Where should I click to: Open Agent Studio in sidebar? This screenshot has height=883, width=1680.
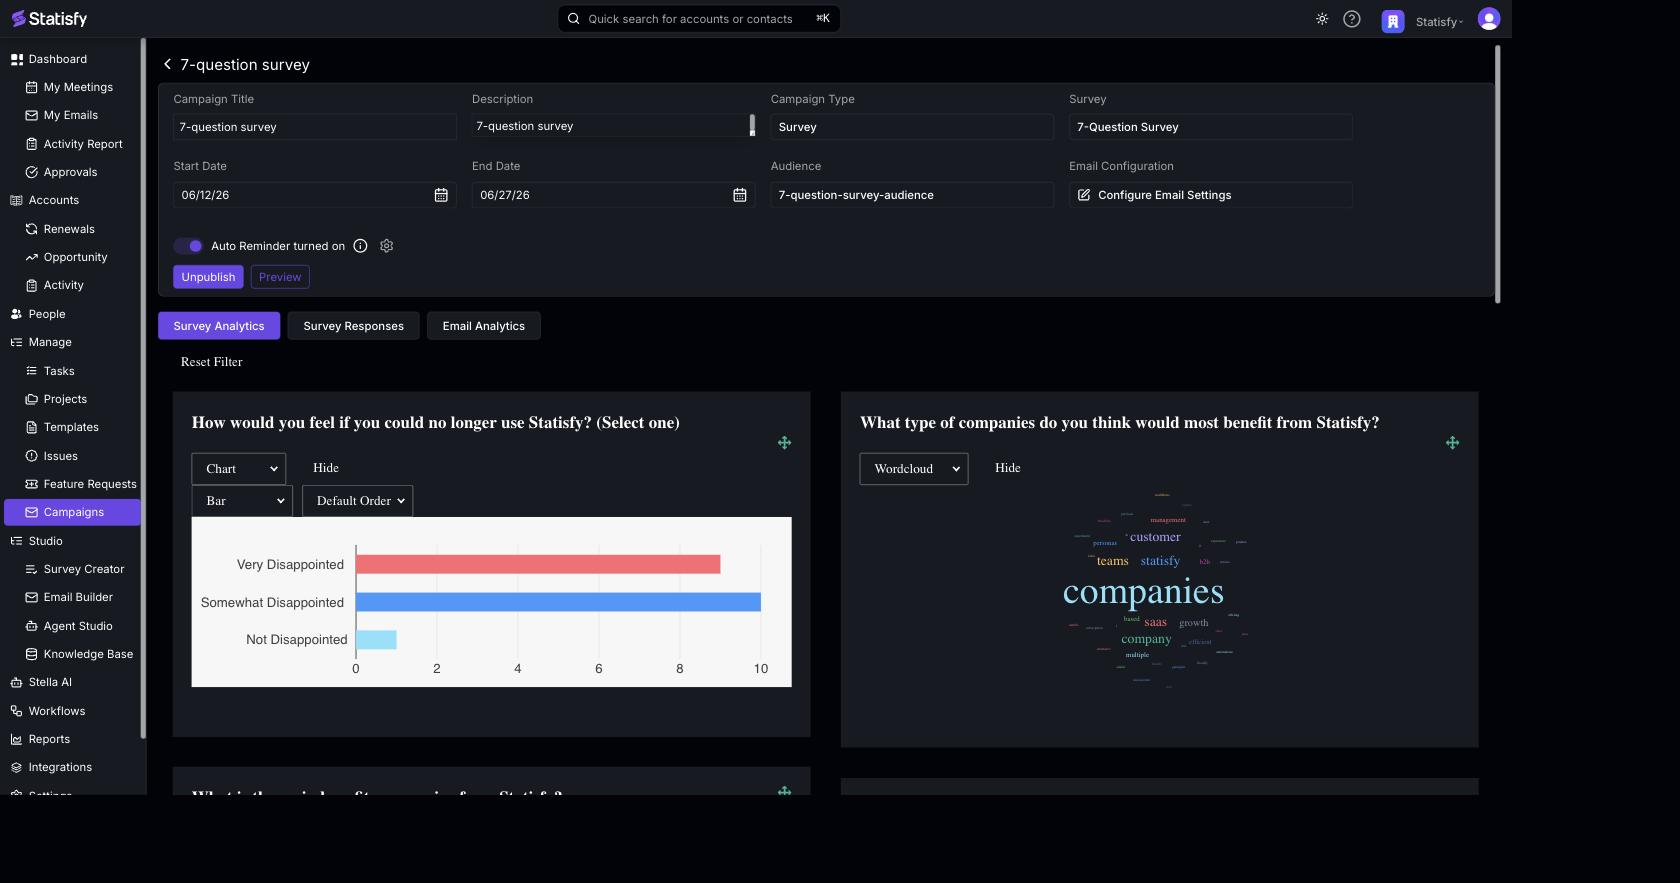click(78, 626)
